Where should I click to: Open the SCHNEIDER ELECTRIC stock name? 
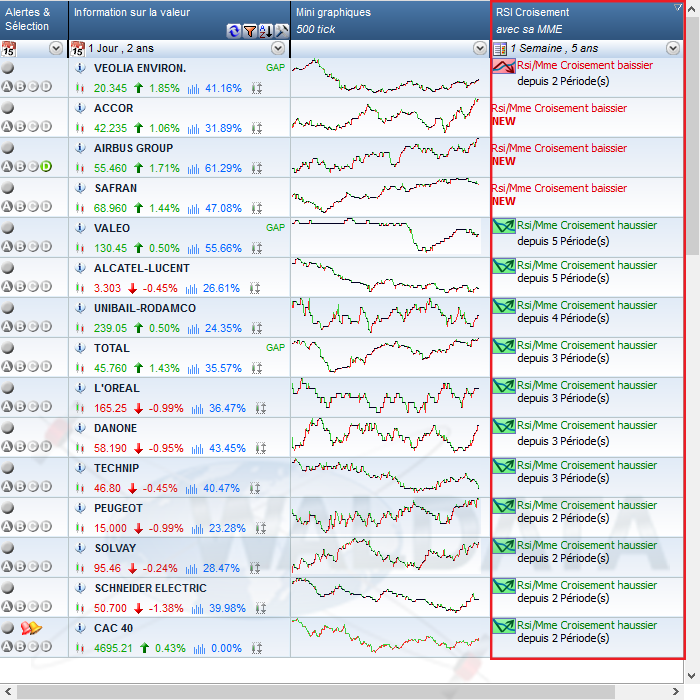tap(150, 588)
